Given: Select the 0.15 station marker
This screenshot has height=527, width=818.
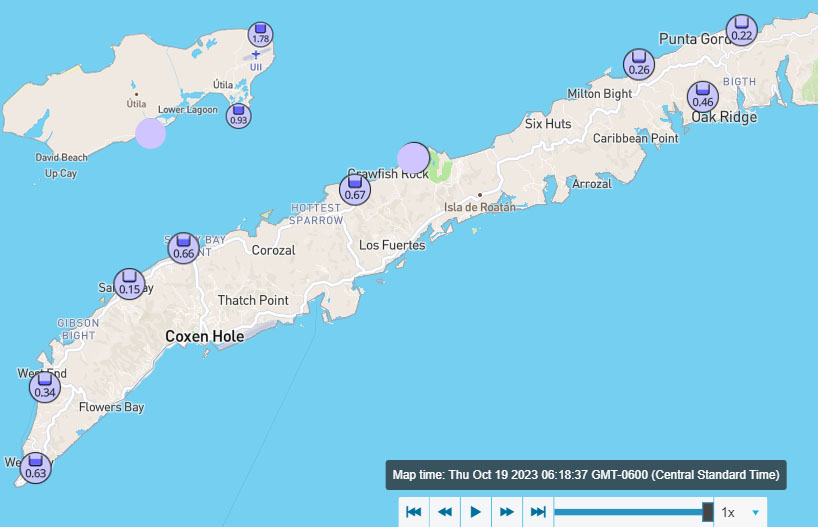Looking at the screenshot, I should [x=129, y=284].
